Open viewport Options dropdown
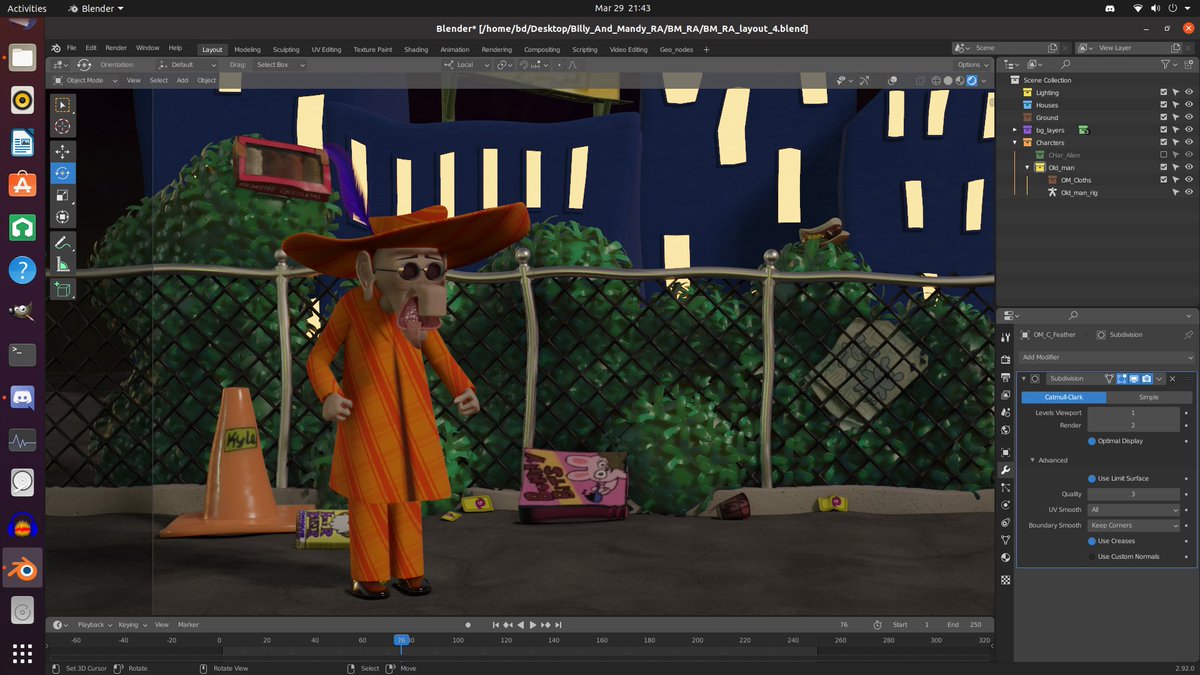This screenshot has width=1200, height=675. point(971,65)
